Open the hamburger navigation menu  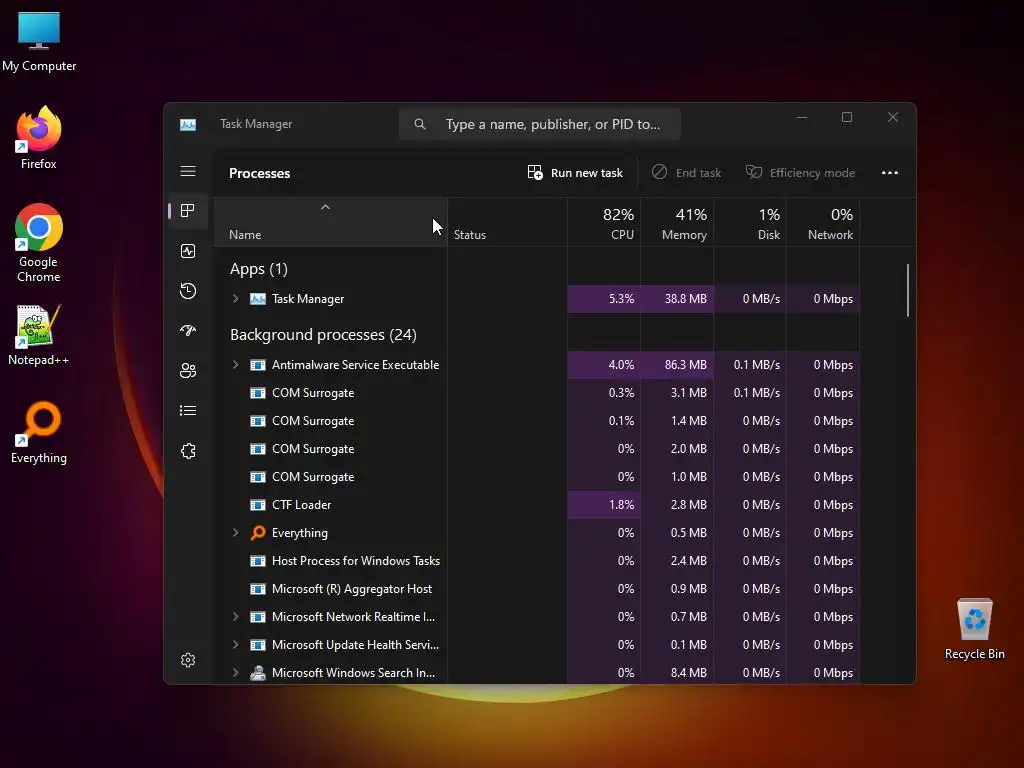click(188, 171)
